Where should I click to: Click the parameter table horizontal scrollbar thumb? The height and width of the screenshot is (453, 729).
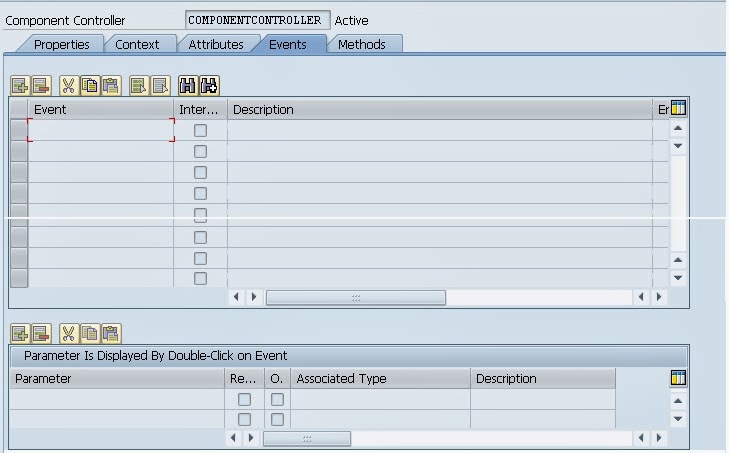(x=307, y=439)
